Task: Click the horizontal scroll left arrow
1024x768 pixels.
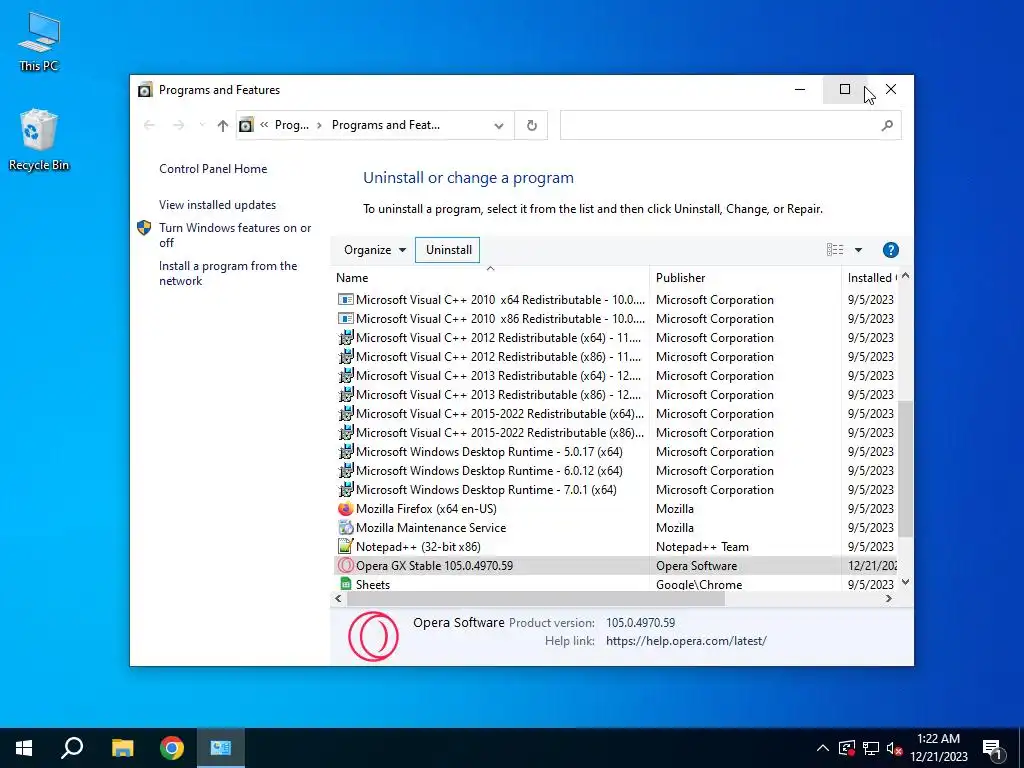Action: 338,599
